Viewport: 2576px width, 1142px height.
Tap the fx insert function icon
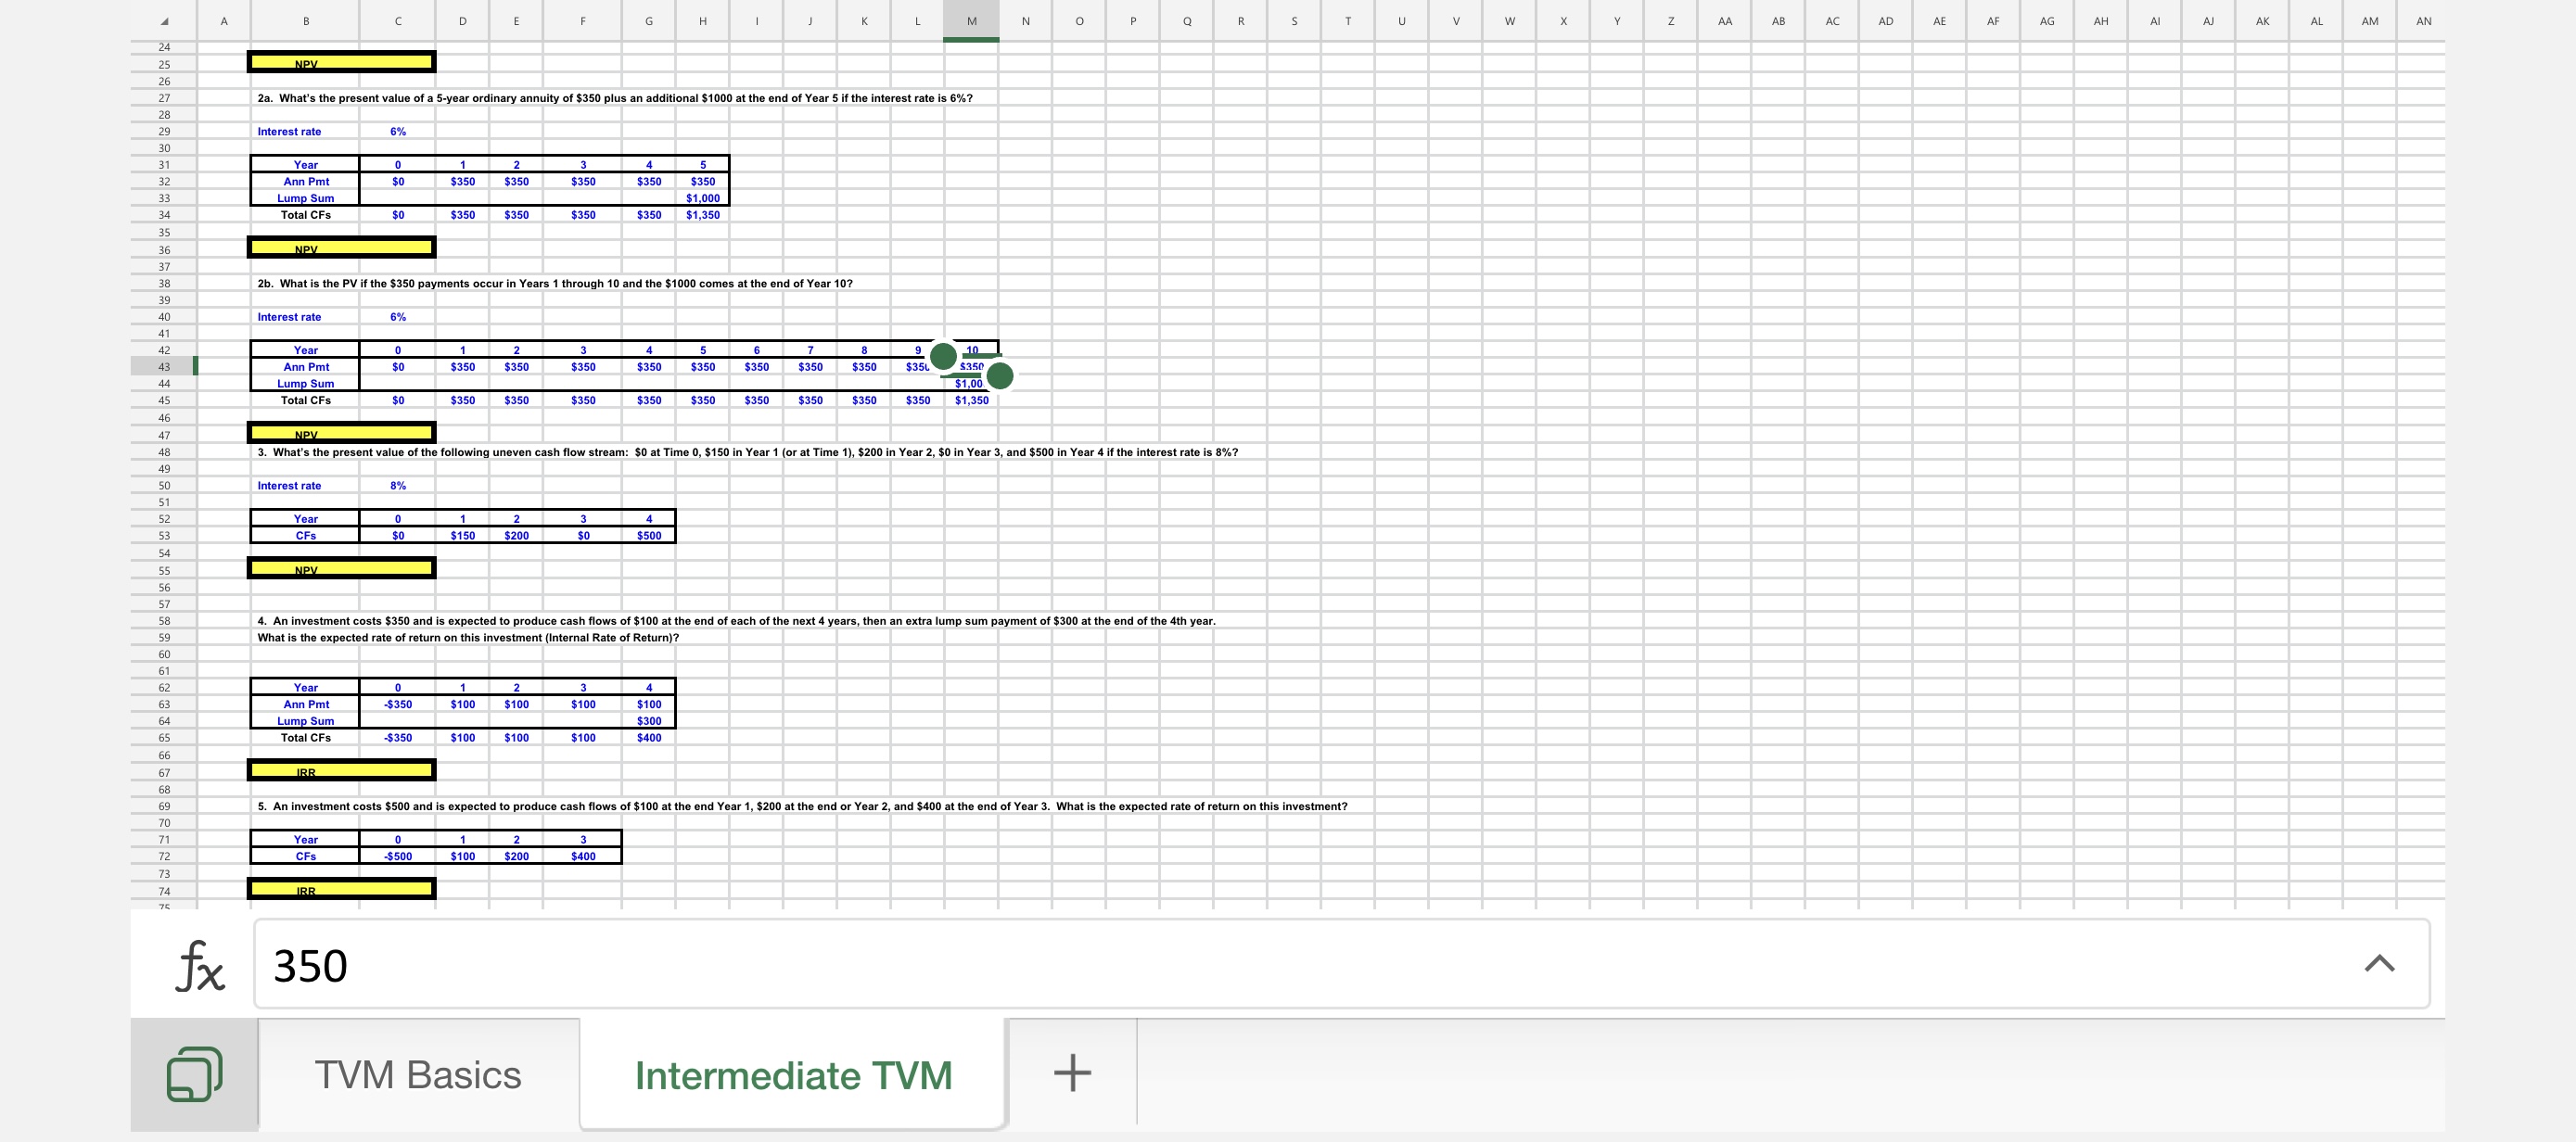[200, 966]
